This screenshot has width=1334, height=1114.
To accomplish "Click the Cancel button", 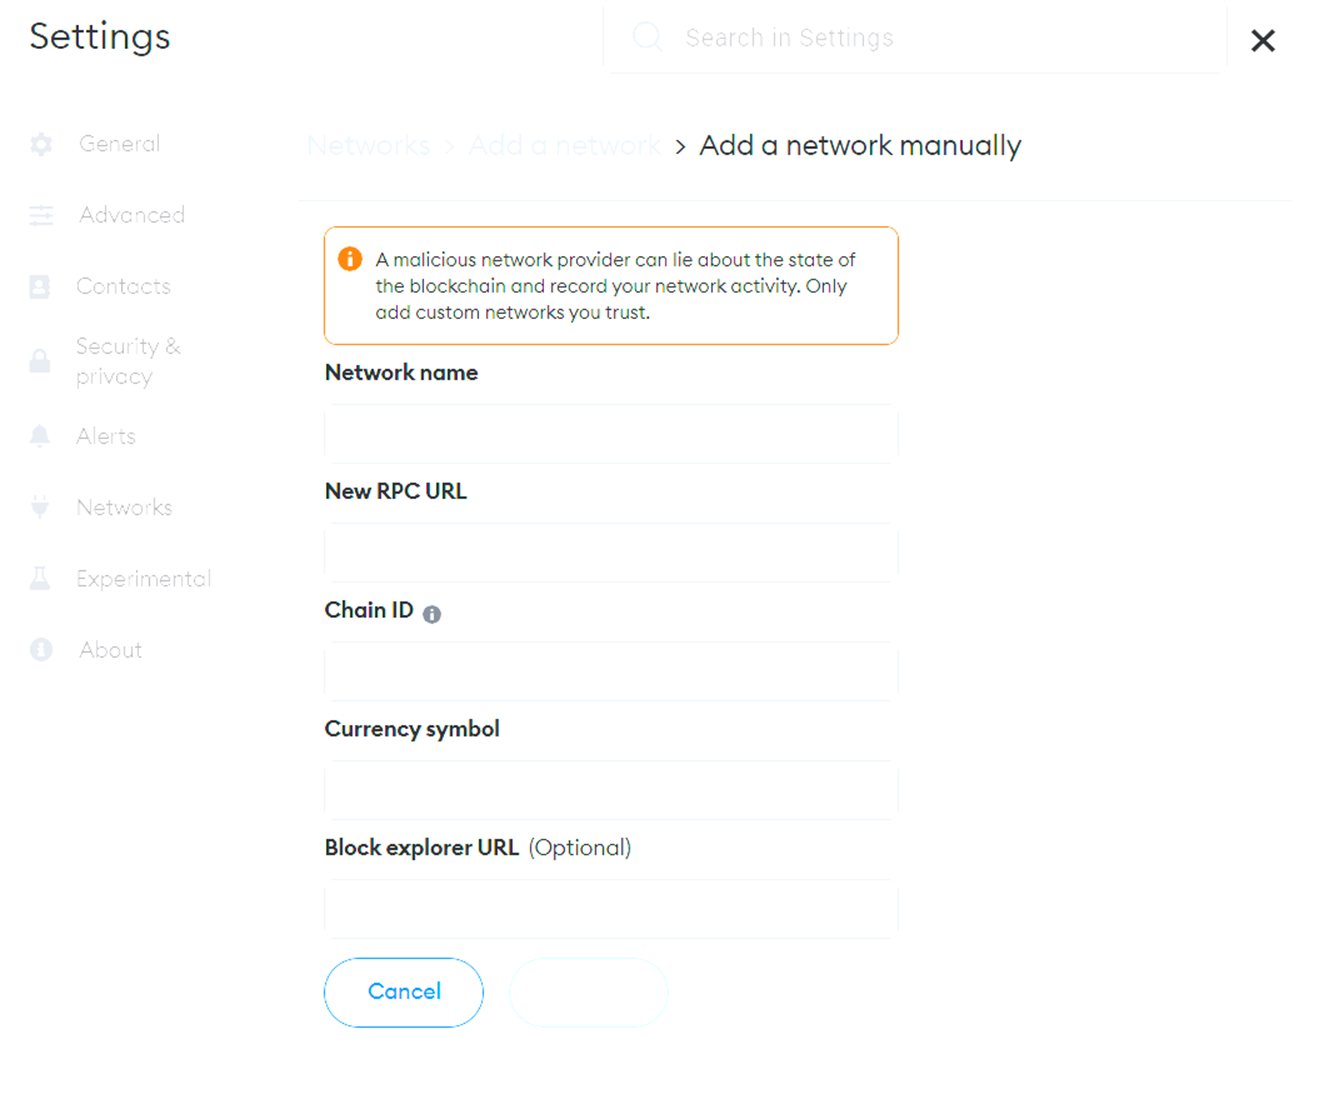I will [404, 992].
